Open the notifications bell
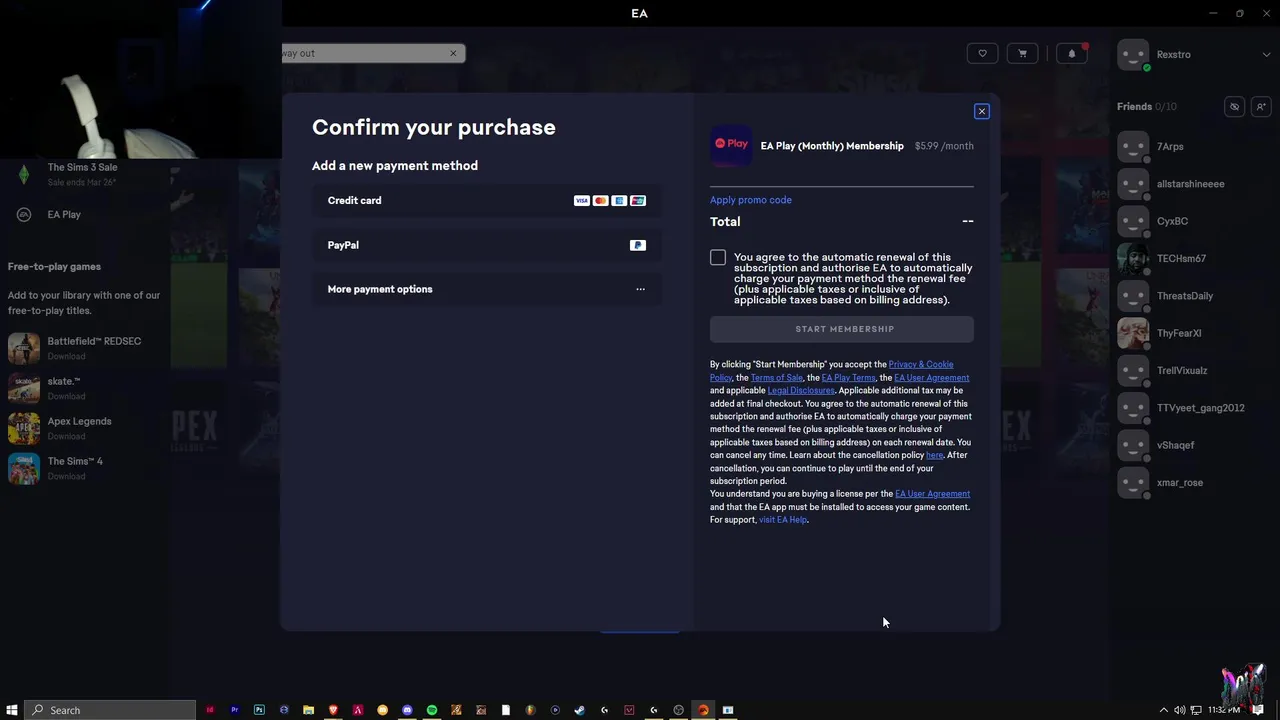 (x=1072, y=54)
